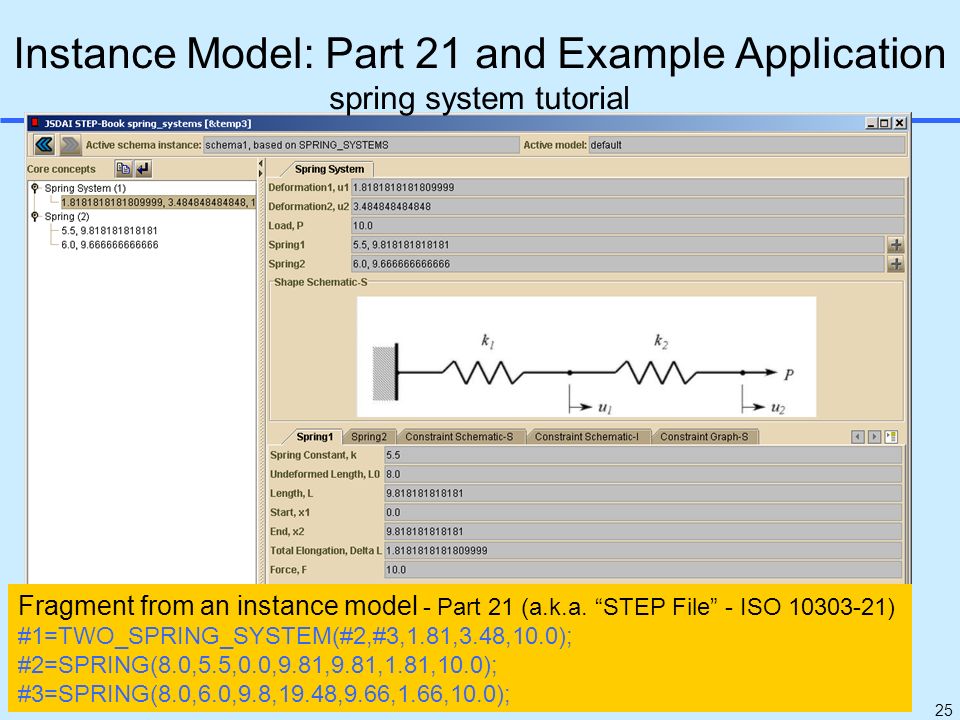960x720 pixels.
Task: Maximize the JSDAI STEP-Book window
Action: coord(885,123)
